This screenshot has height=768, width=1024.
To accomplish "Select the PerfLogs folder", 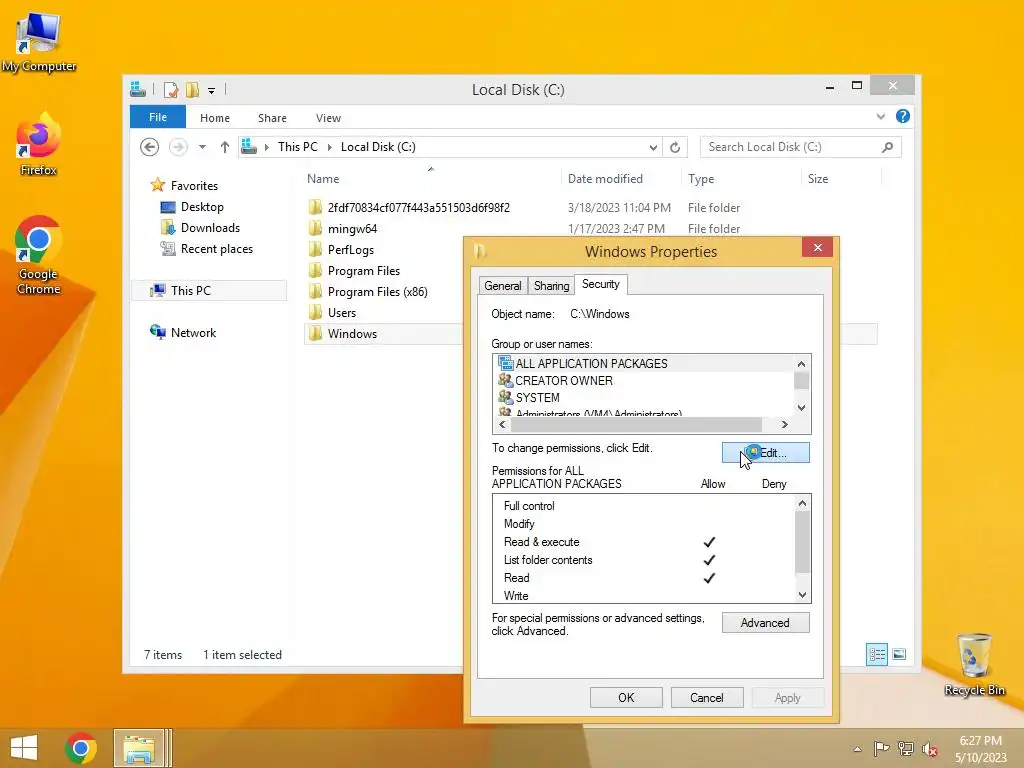I will [351, 249].
